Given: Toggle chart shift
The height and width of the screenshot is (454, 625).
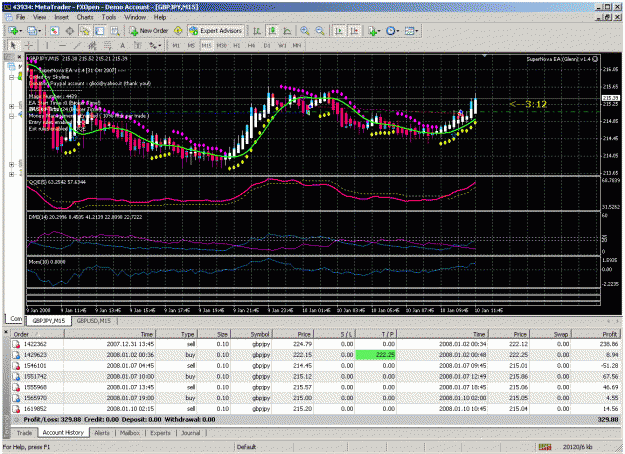Looking at the screenshot, I should [x=354, y=31].
